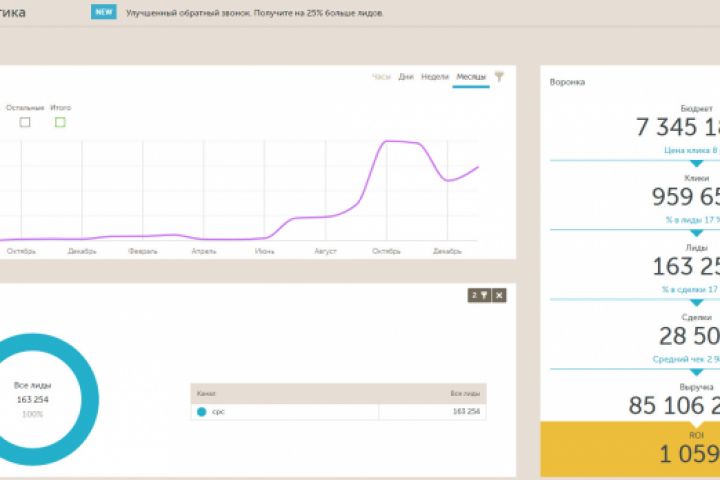This screenshot has width=720, height=480.
Task: Click the funnel arrow below Сделки
Action: (697, 370)
